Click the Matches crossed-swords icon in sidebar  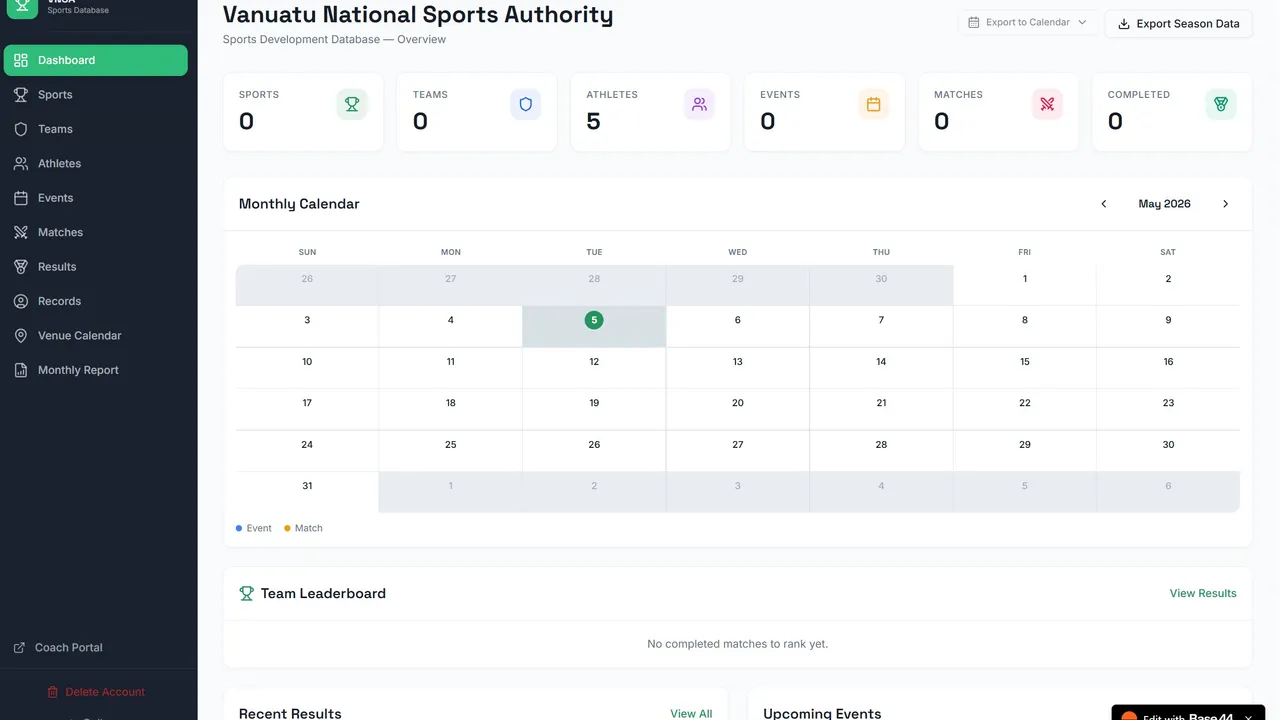click(20, 233)
